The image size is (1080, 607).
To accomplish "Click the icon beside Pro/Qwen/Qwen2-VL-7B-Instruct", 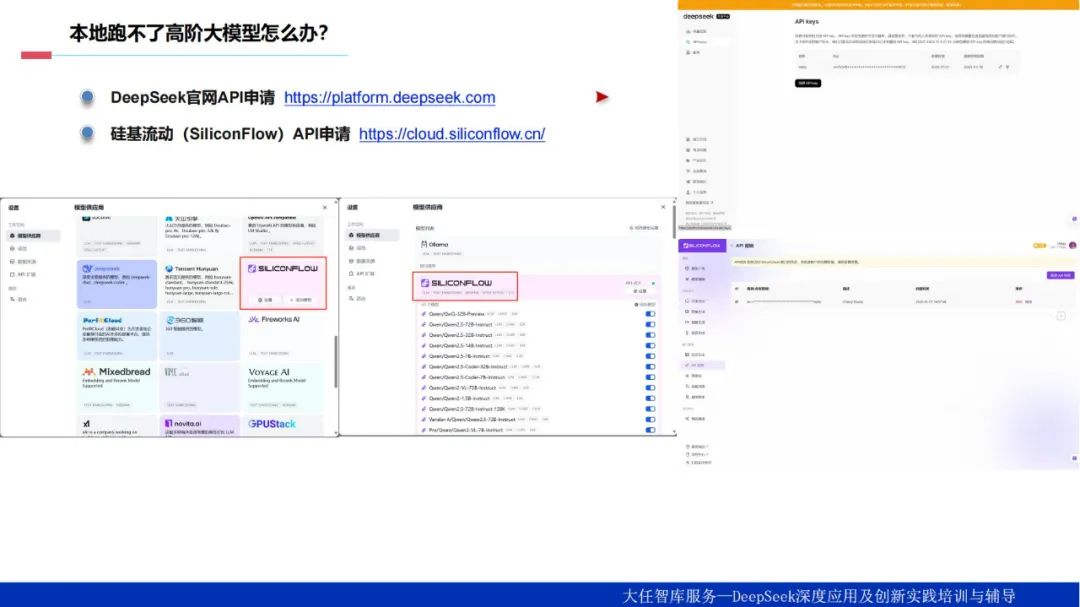I will click(424, 430).
